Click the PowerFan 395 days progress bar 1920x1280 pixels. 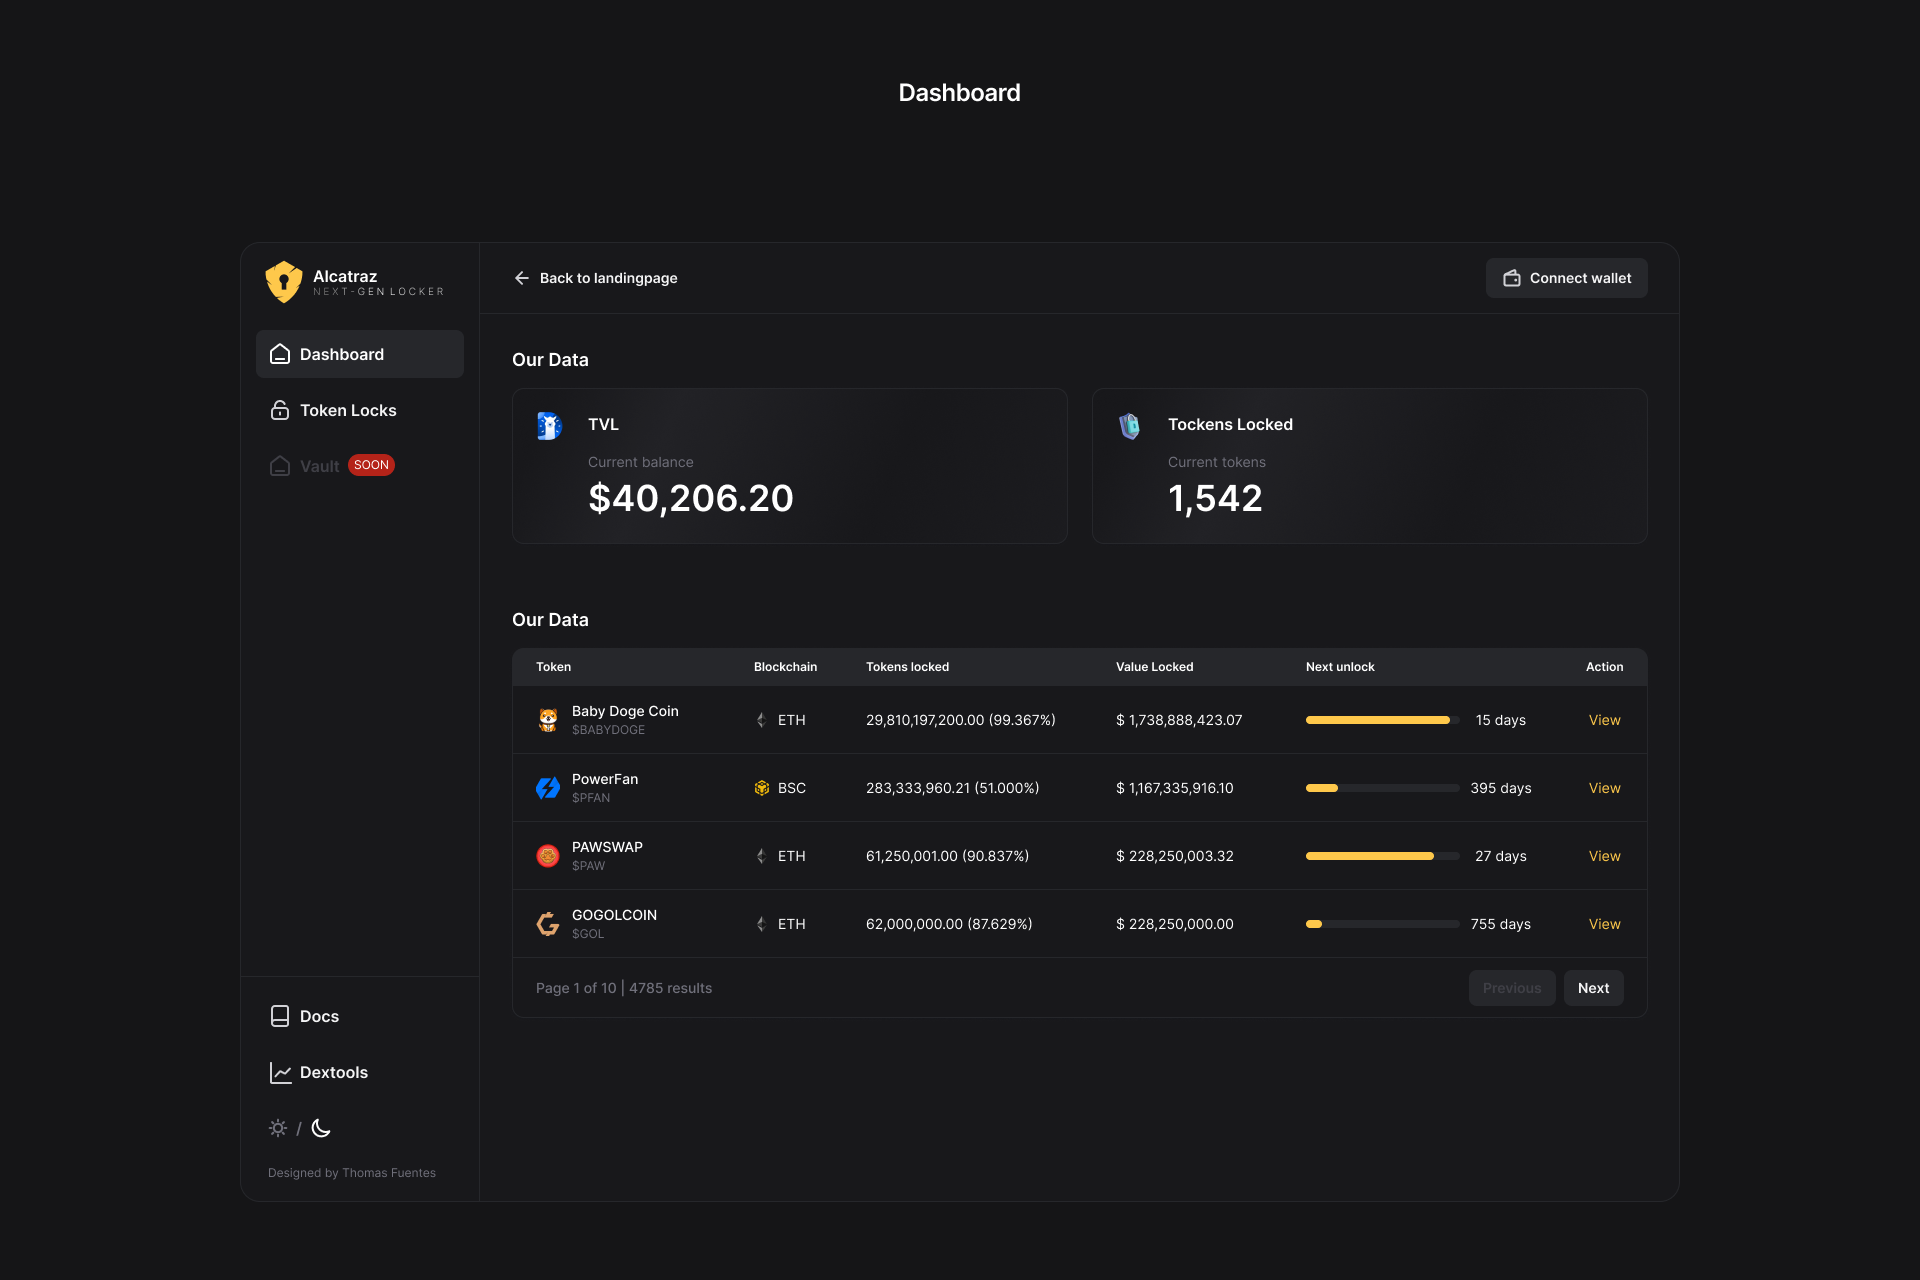click(x=1383, y=788)
